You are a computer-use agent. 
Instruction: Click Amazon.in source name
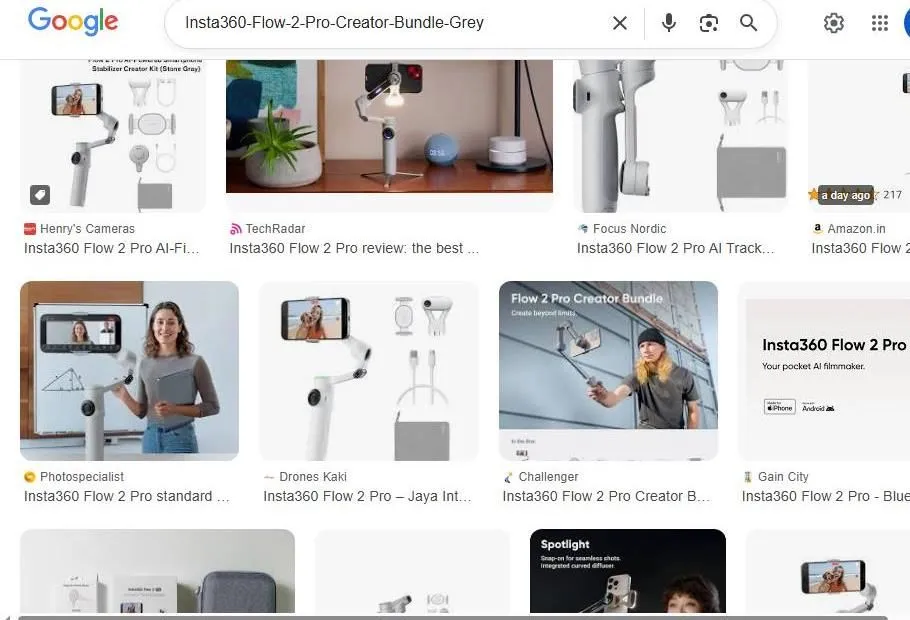point(857,229)
